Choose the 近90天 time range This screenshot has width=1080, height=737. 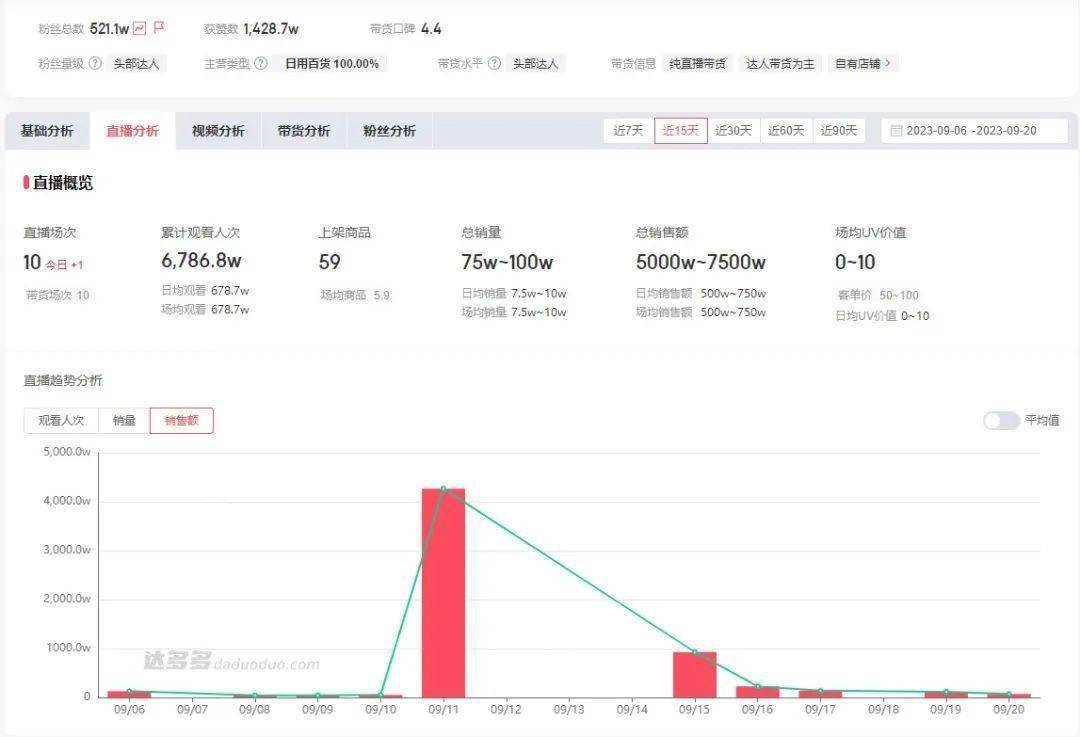839,131
